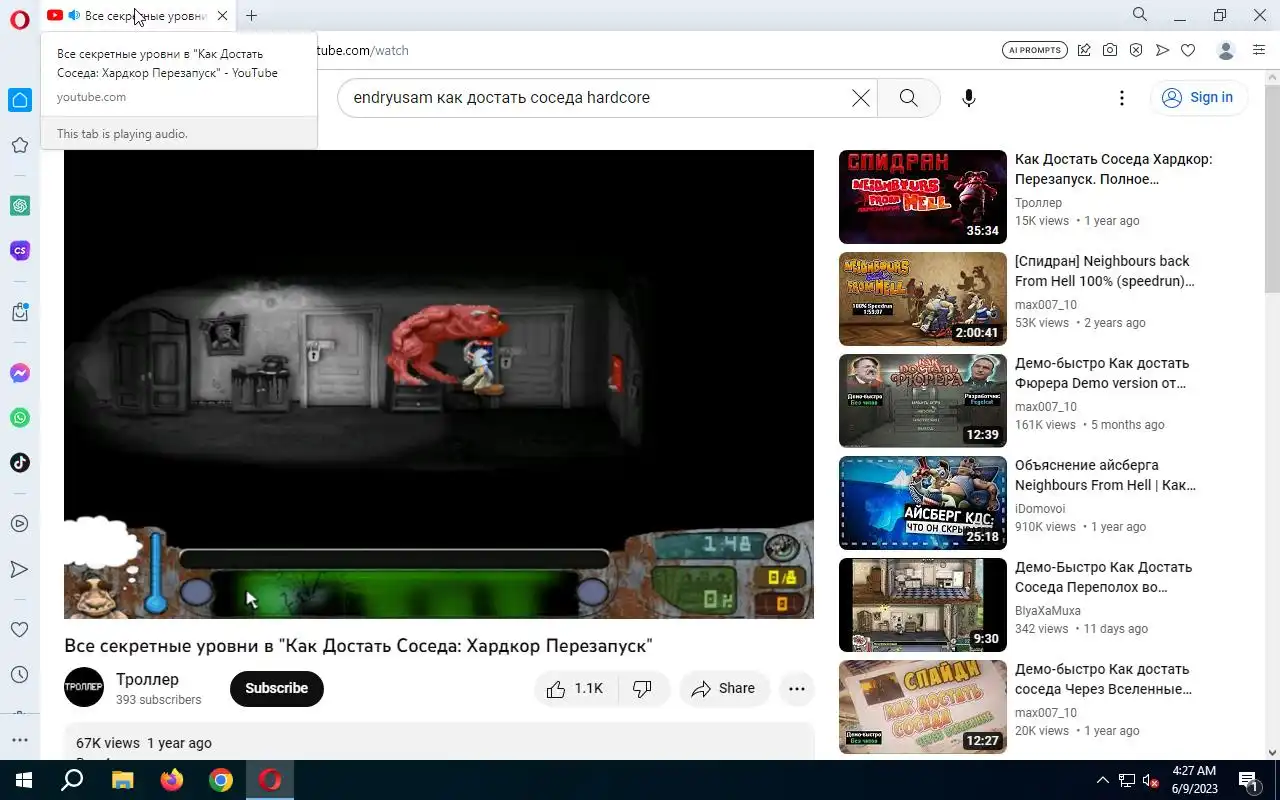This screenshot has height=800, width=1280.
Task: Click the iDomovoi channel name
Action: pyautogui.click(x=1040, y=508)
